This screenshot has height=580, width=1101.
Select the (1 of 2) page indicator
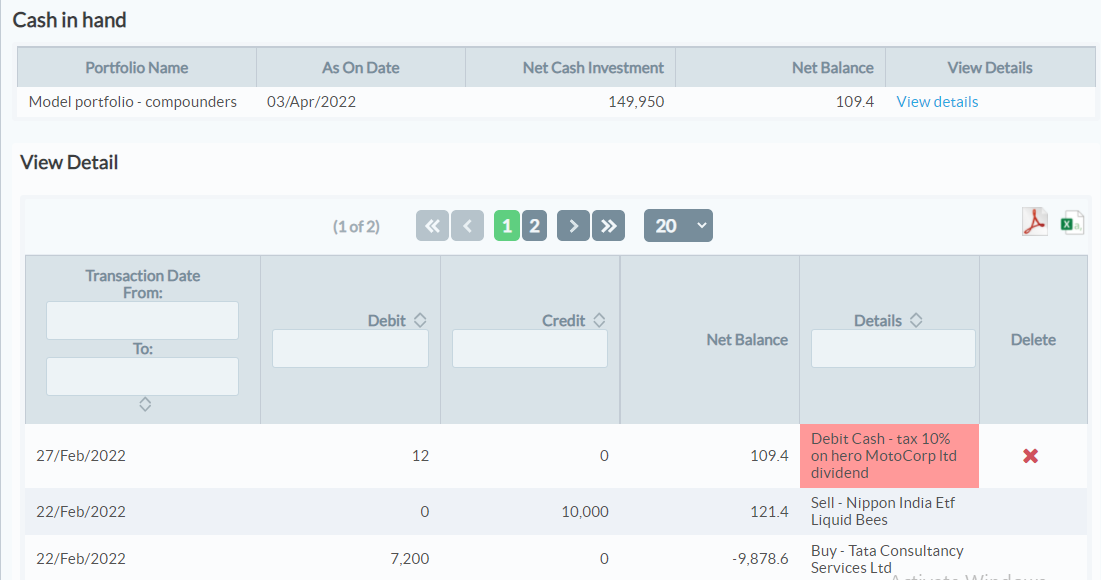356,227
